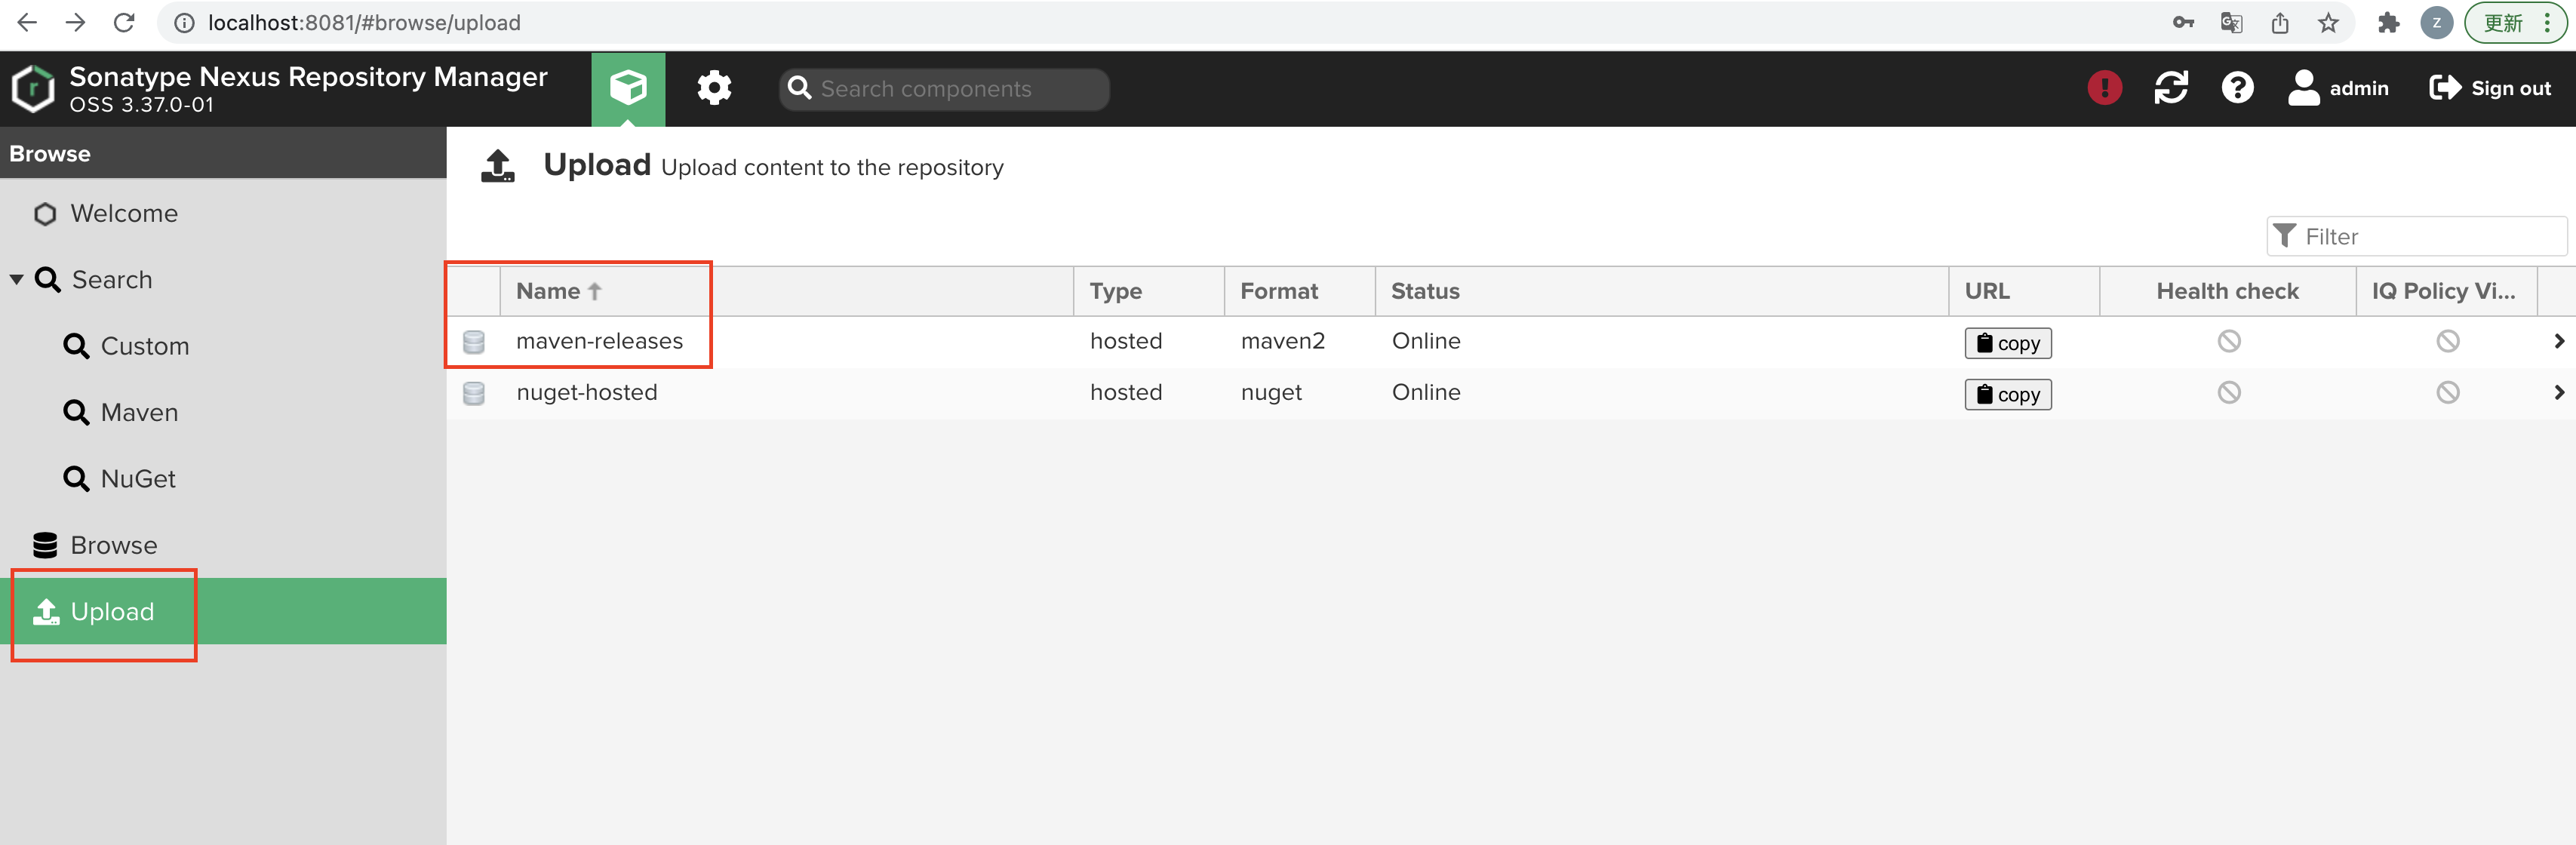Collapse the Search tree node arrow
2576x845 pixels.
click(17, 280)
